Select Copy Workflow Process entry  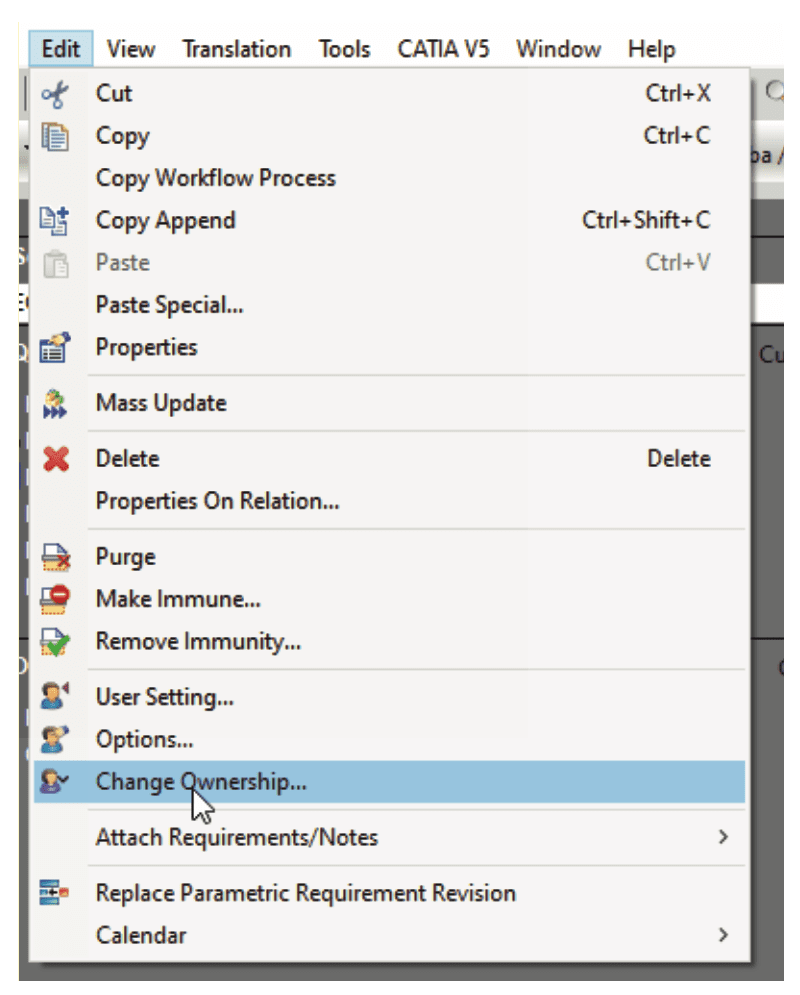tap(389, 178)
